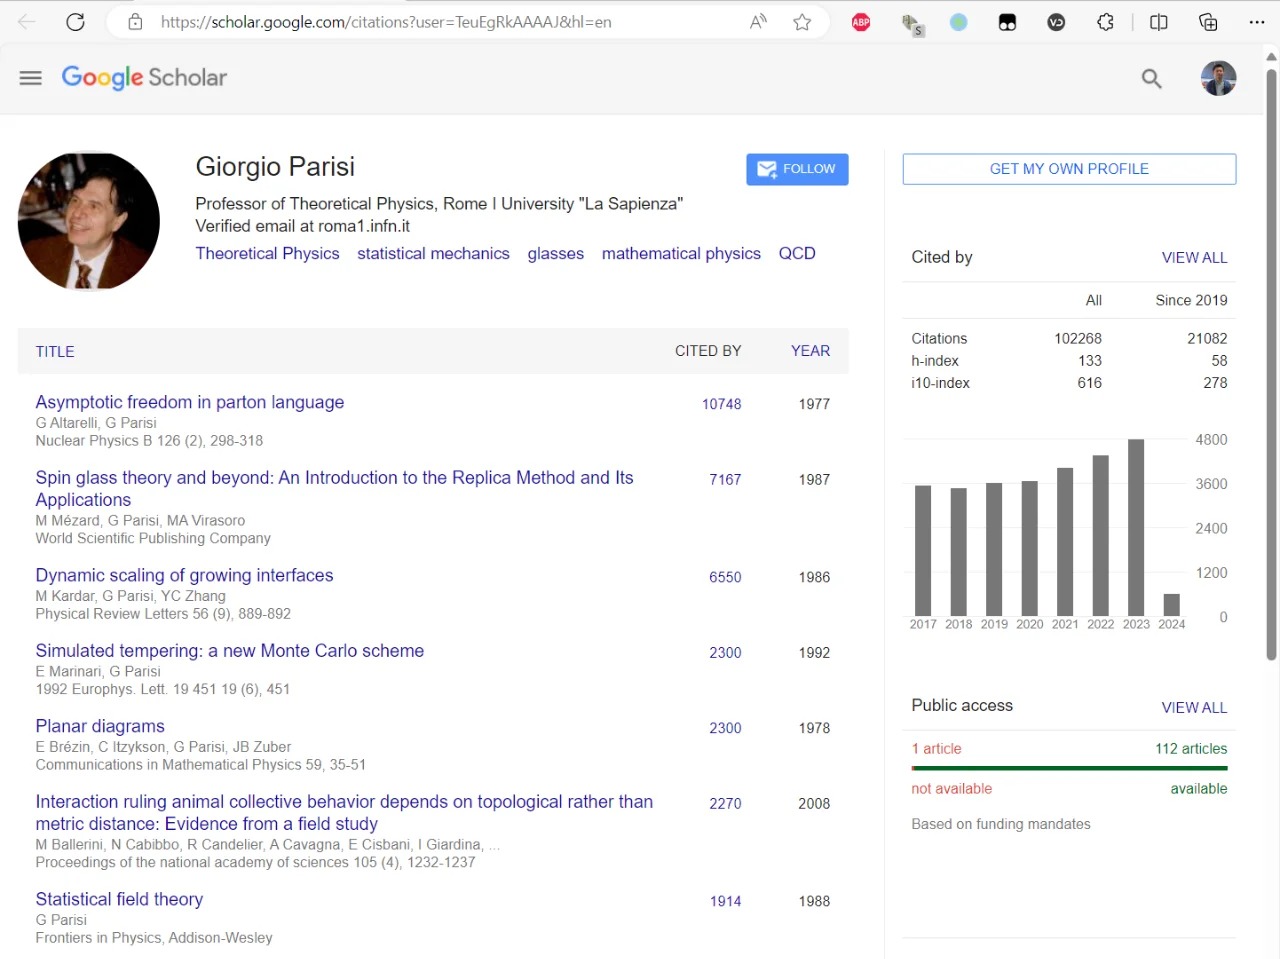Click VIEW ALL next to Cited by
The height and width of the screenshot is (959, 1280).
1194,258
